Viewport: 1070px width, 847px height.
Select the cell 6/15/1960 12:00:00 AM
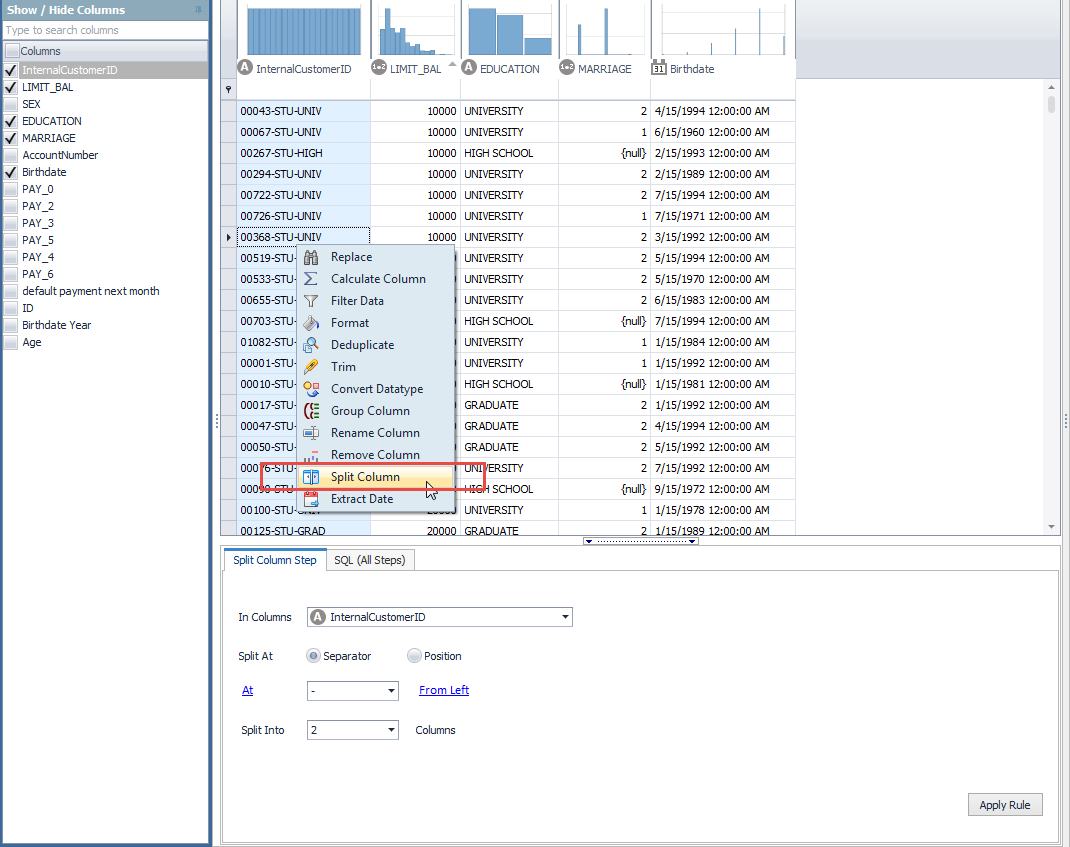coord(723,132)
